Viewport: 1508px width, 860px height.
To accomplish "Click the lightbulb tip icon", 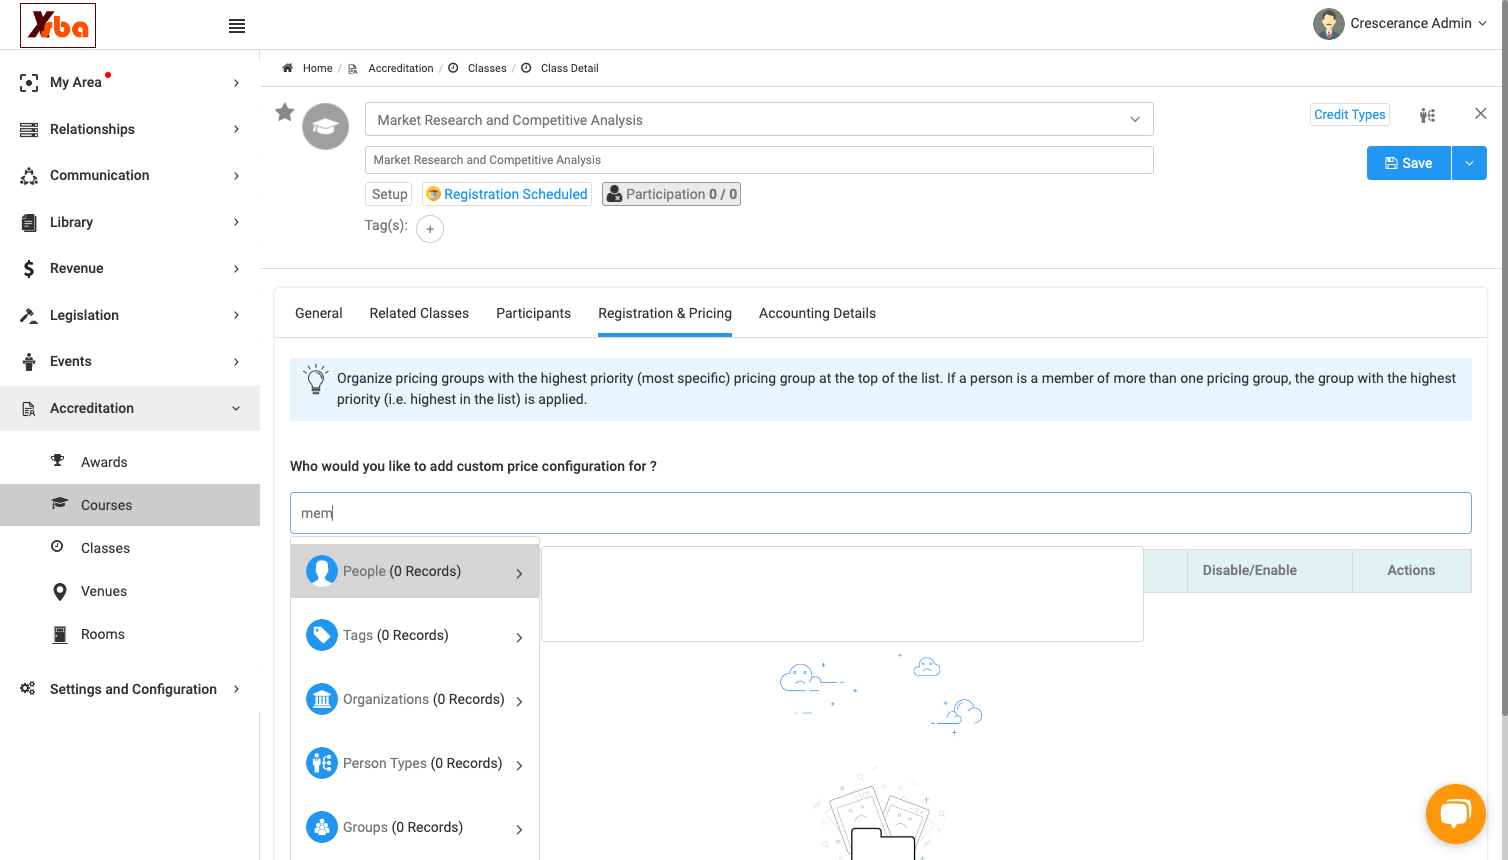I will [x=316, y=379].
